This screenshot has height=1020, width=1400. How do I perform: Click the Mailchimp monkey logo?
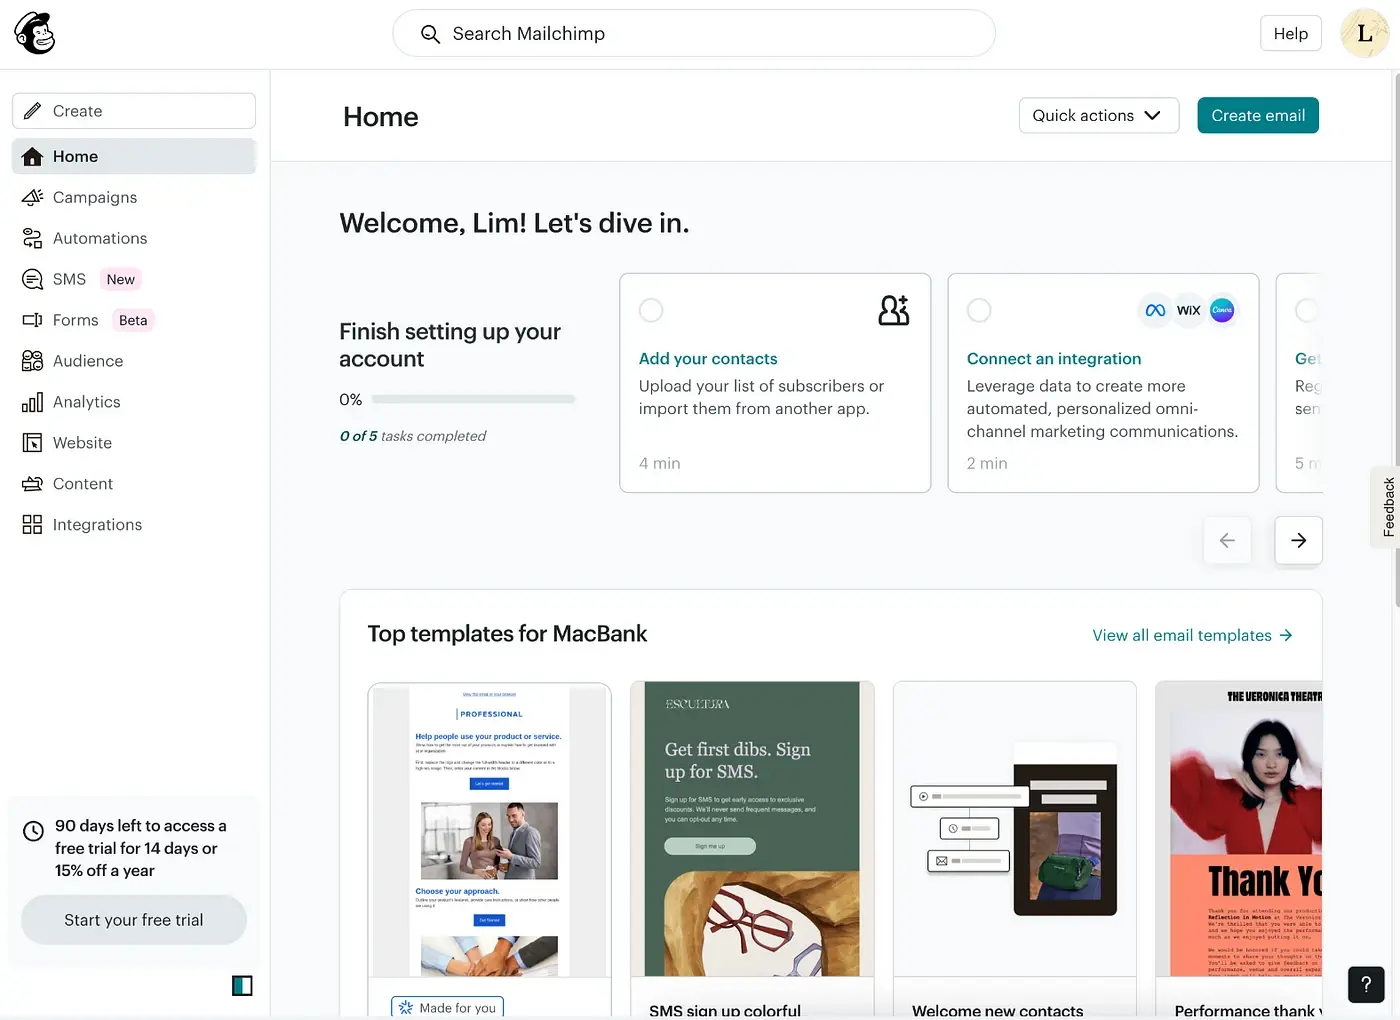(35, 34)
